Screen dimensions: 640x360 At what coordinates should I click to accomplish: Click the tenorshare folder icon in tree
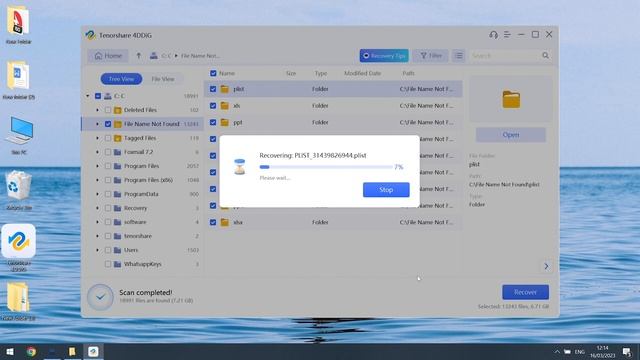[118, 236]
